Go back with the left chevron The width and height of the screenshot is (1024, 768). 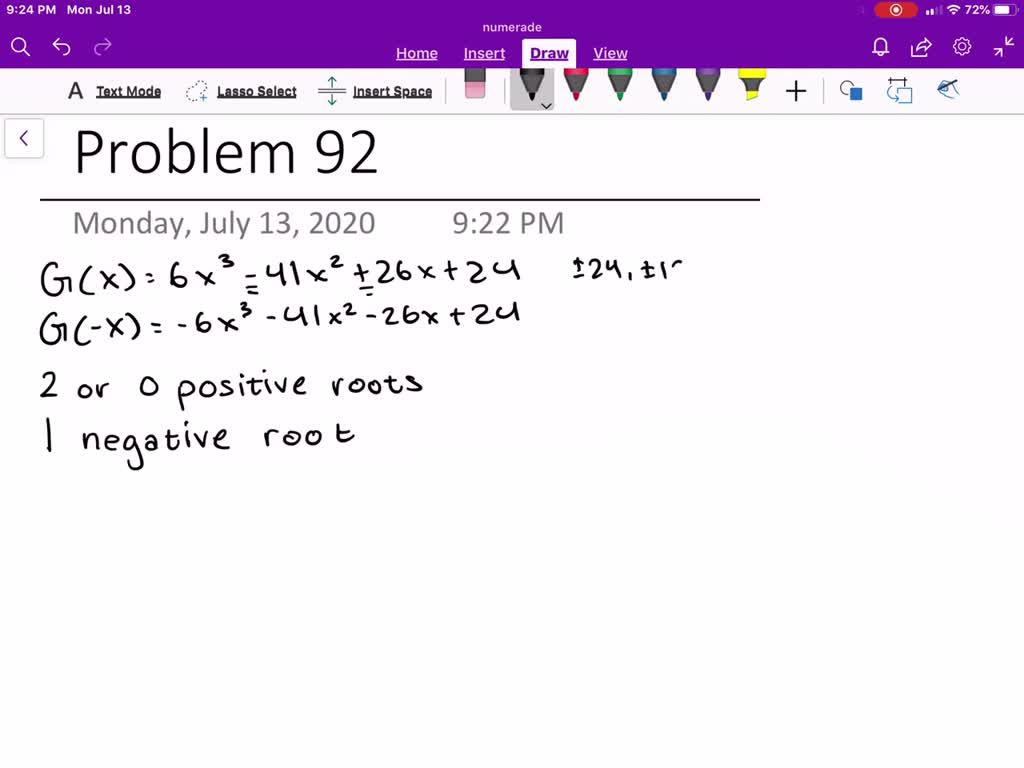(24, 138)
